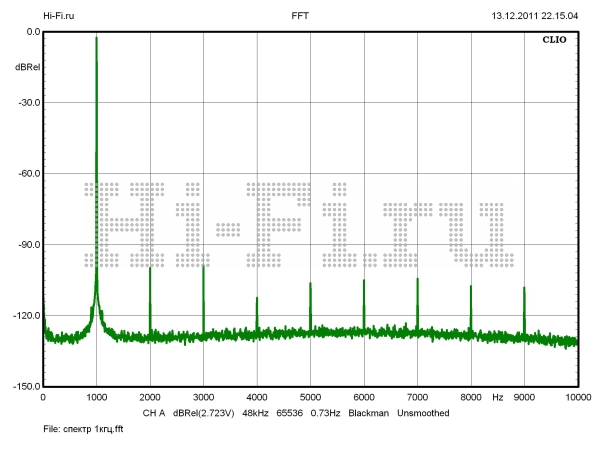Click the CH A channel label
This screenshot has height=450, width=600.
point(153,413)
